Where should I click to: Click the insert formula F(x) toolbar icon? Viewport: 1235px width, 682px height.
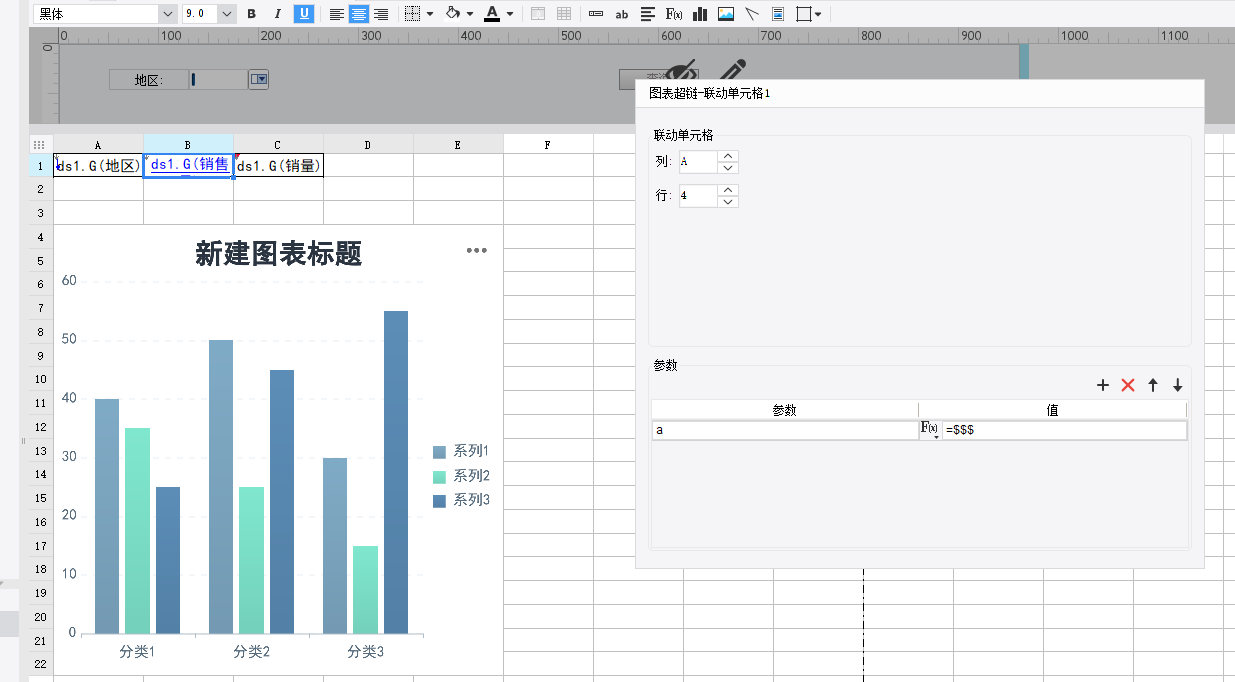point(674,14)
